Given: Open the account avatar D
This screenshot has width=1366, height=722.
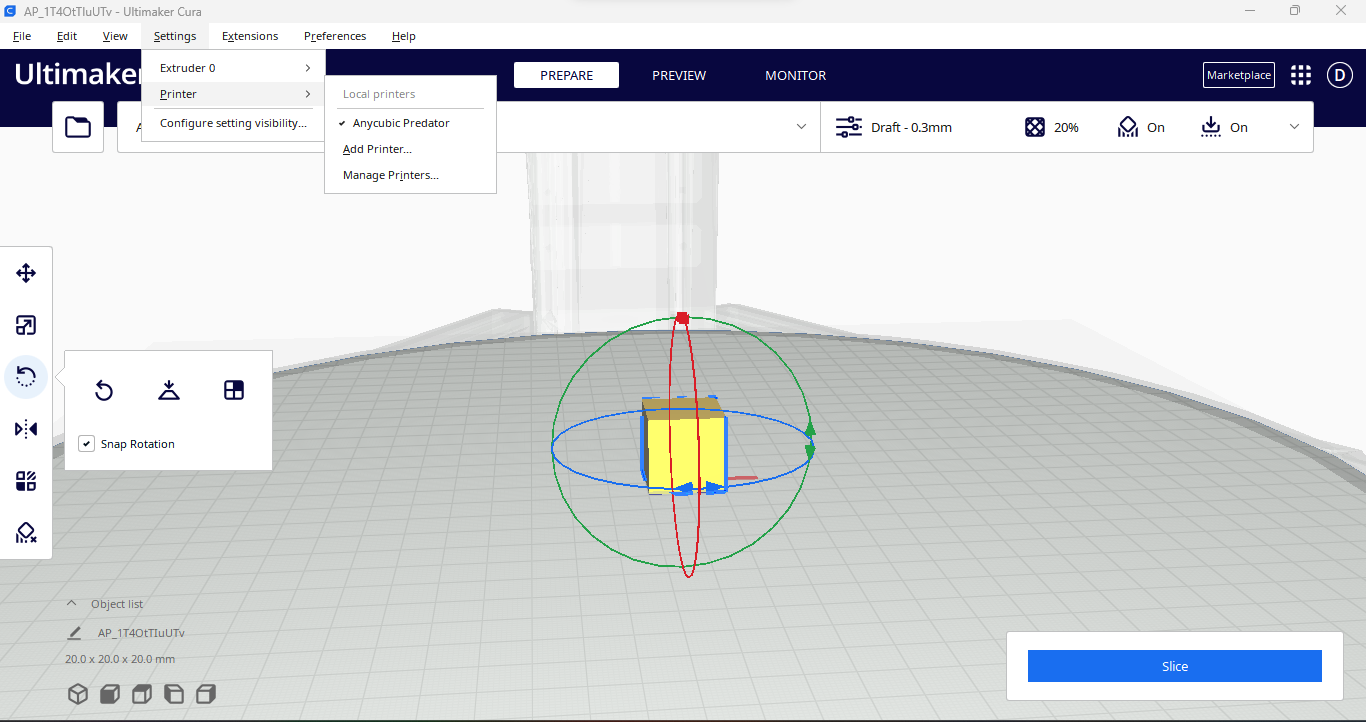Looking at the screenshot, I should tap(1340, 75).
